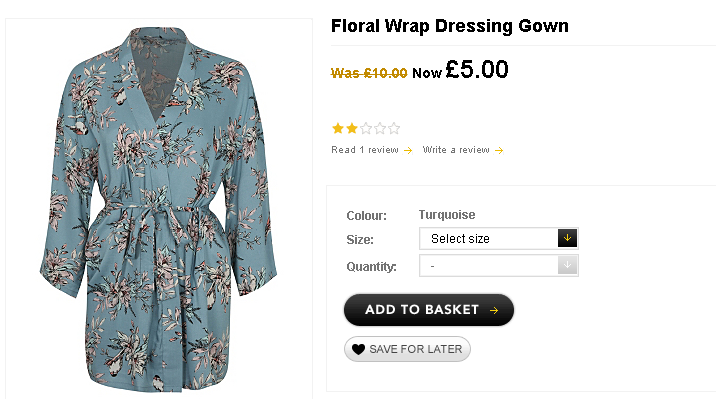Click the dressing gown product image
Image resolution: width=716 pixels, height=399 pixels.
tap(158, 209)
